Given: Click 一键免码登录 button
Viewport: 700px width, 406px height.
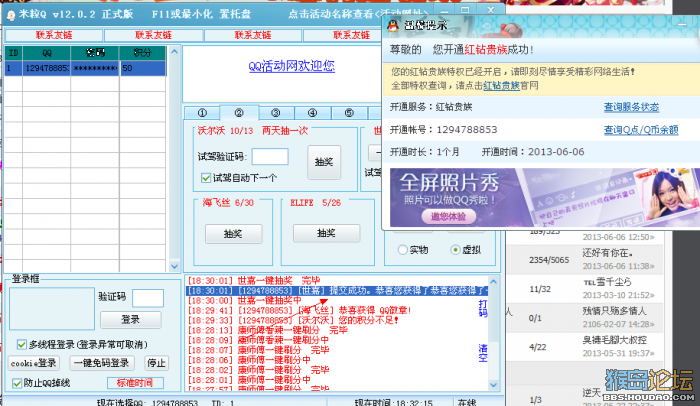Looking at the screenshot, I should click(x=102, y=363).
